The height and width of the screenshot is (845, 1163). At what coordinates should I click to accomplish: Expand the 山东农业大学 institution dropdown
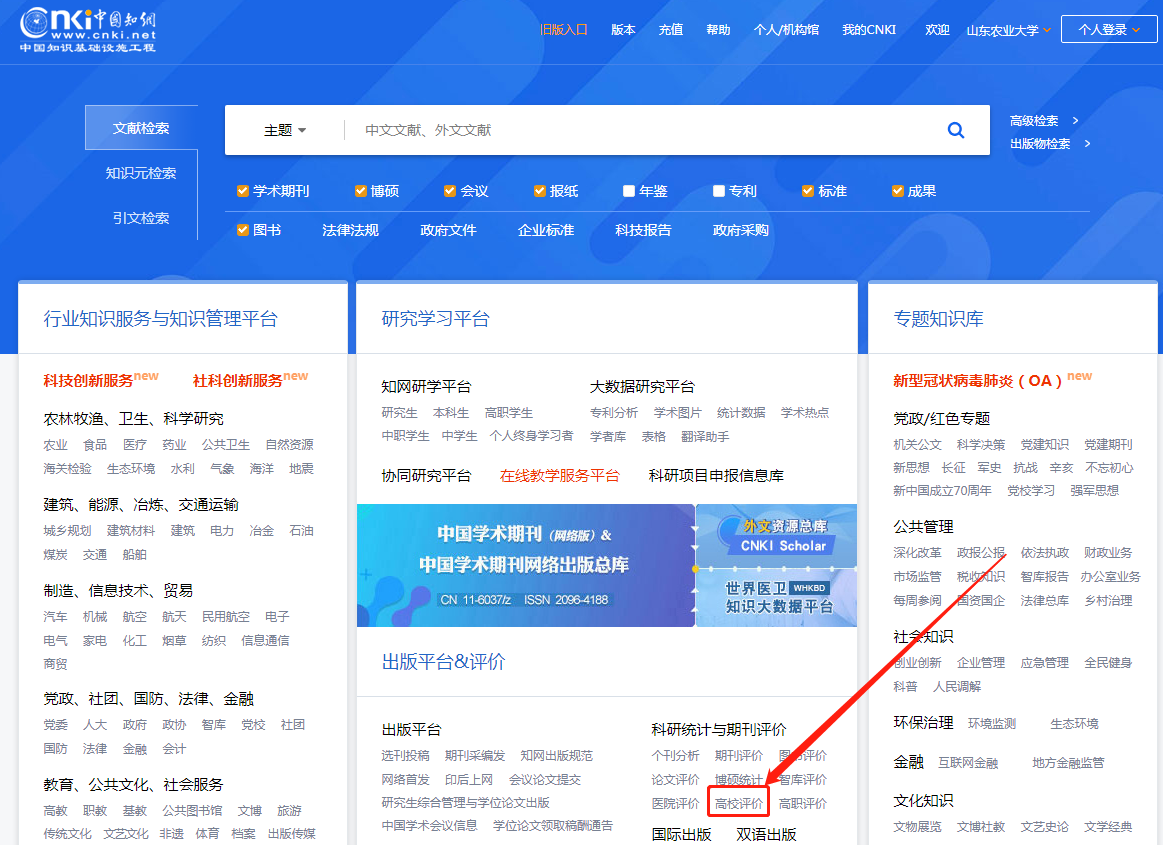[x=1009, y=30]
